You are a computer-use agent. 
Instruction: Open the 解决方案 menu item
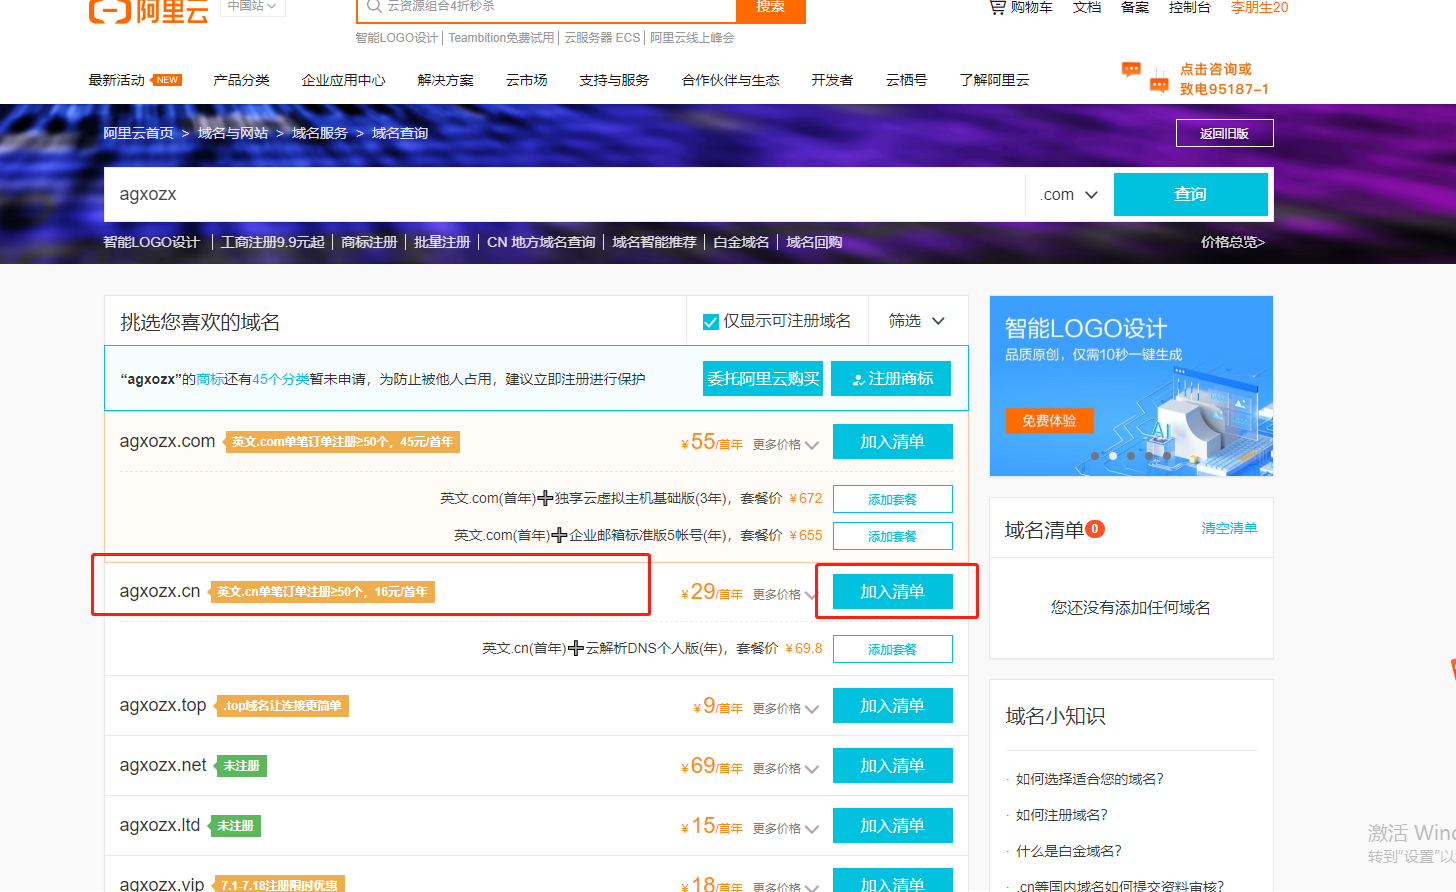[446, 80]
